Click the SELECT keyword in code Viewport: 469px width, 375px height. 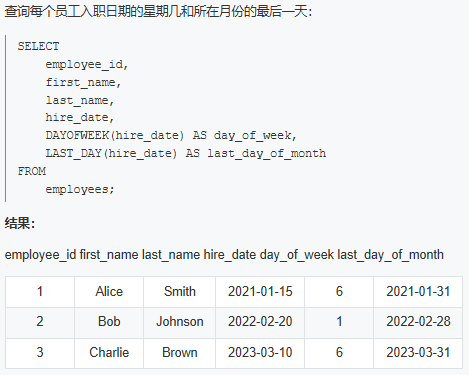[38, 46]
